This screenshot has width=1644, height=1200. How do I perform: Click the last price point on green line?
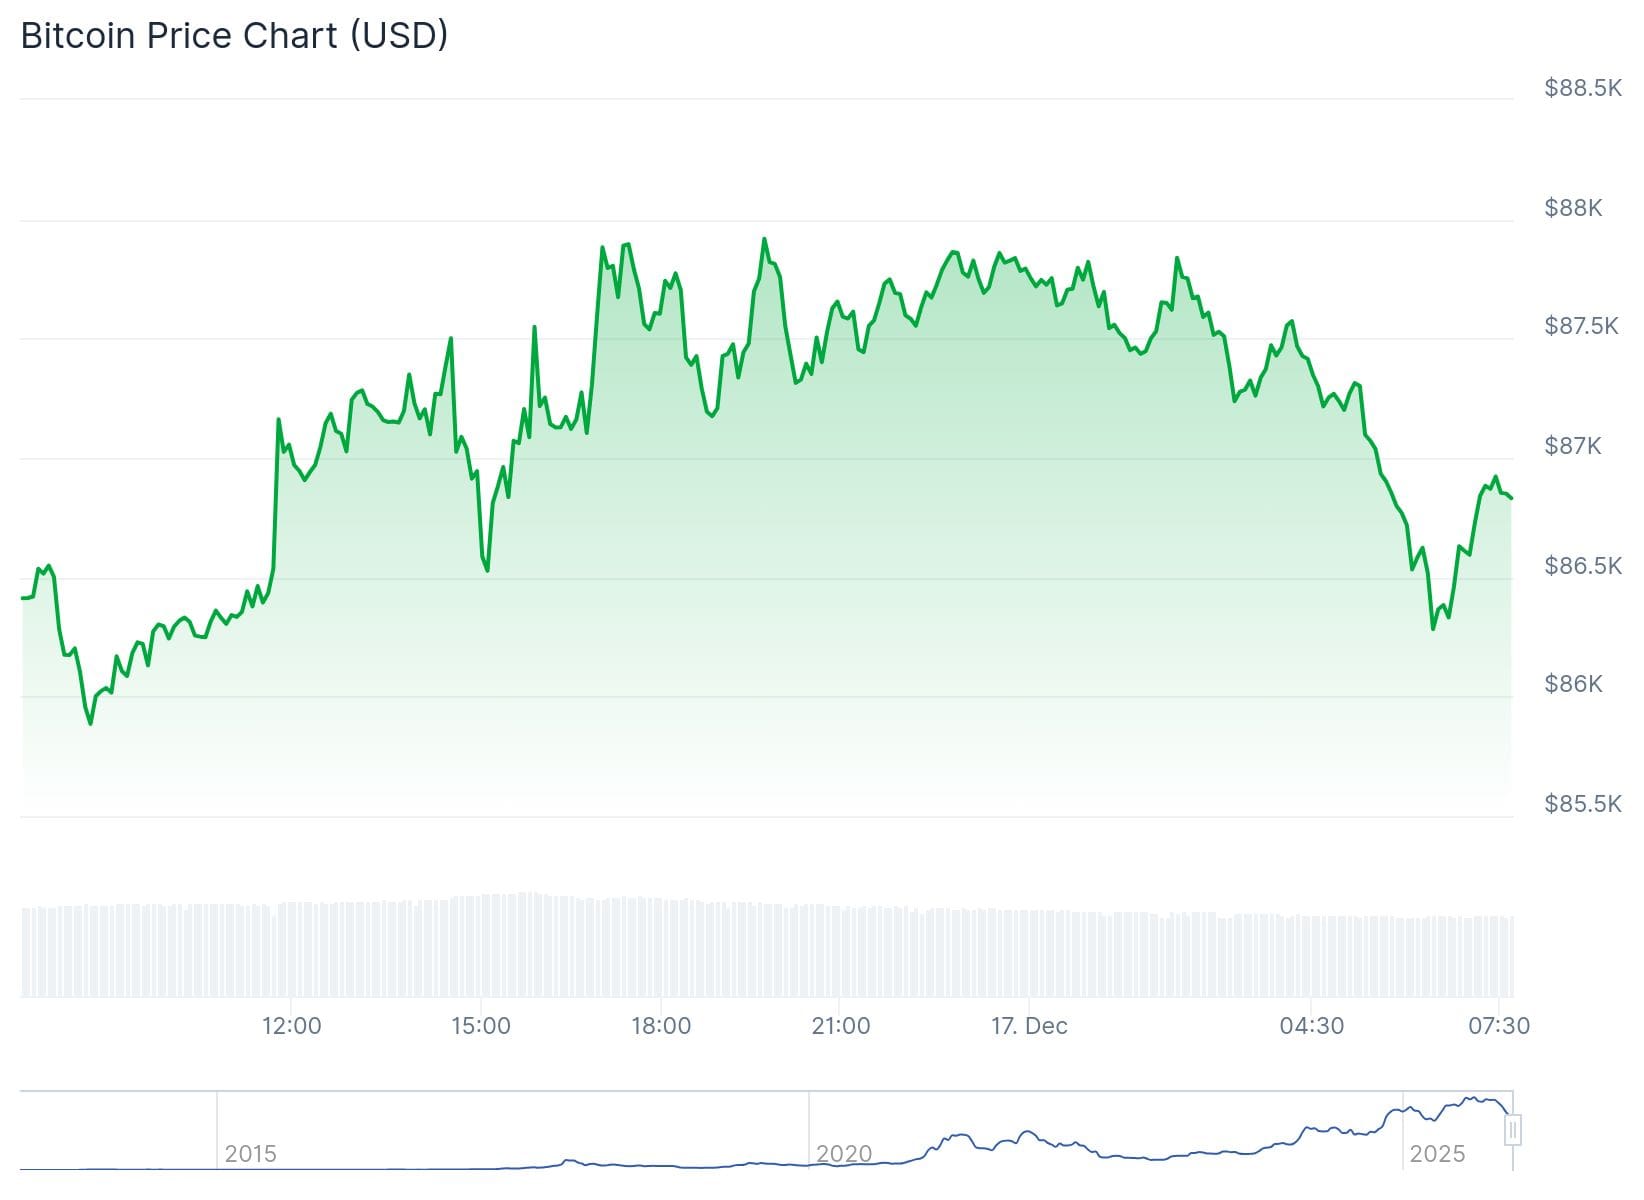1511,497
